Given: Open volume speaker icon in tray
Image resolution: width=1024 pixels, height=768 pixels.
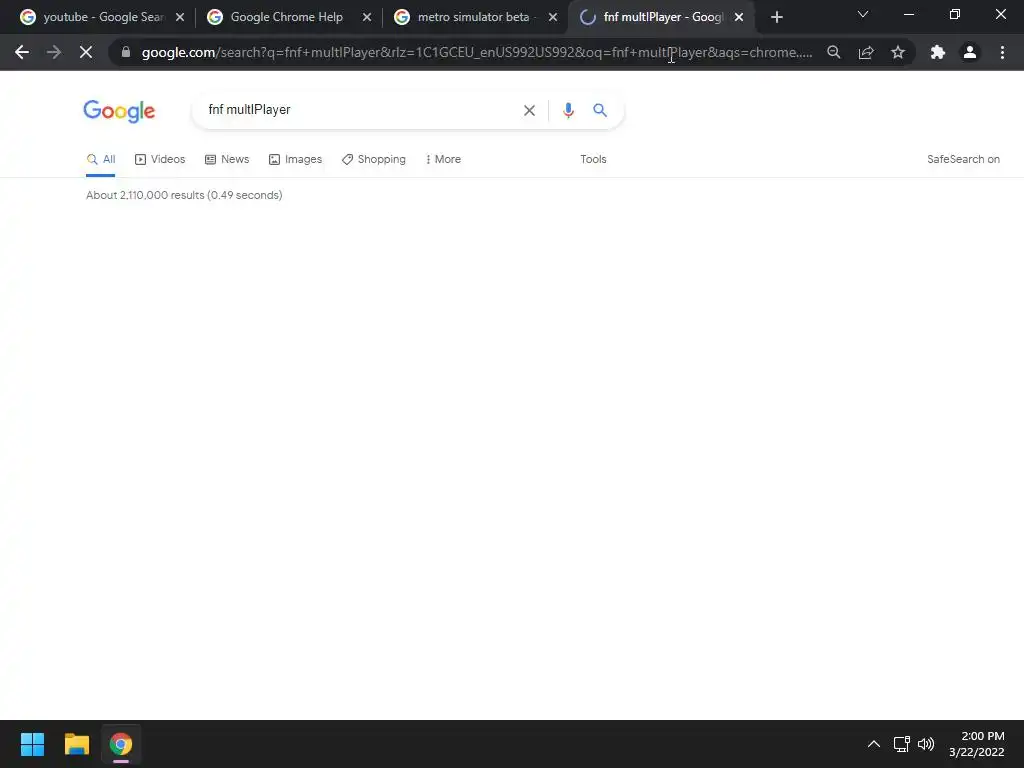Looking at the screenshot, I should (926, 744).
